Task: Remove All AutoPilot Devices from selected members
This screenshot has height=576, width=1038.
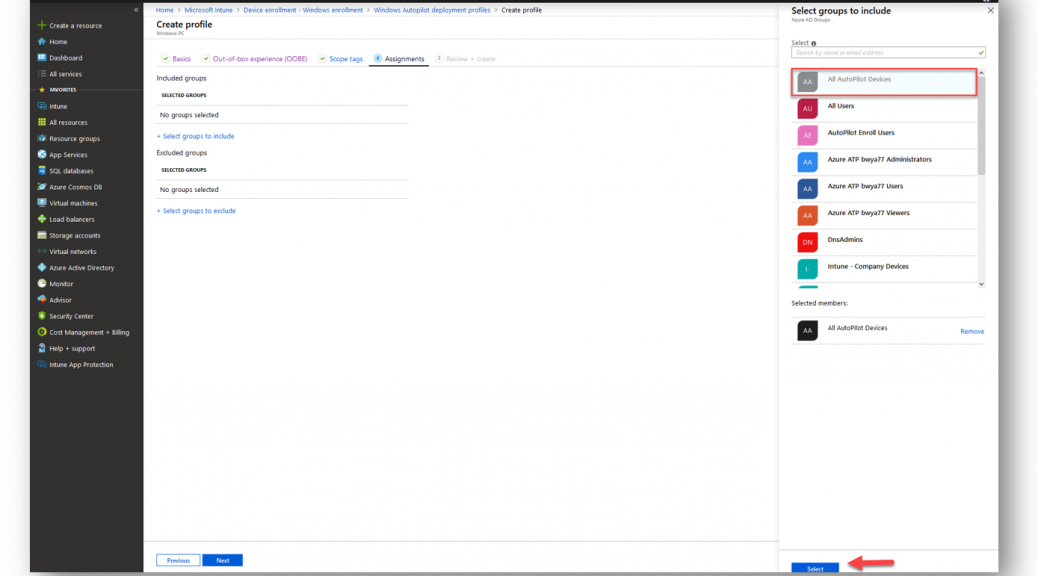Action: pos(972,331)
